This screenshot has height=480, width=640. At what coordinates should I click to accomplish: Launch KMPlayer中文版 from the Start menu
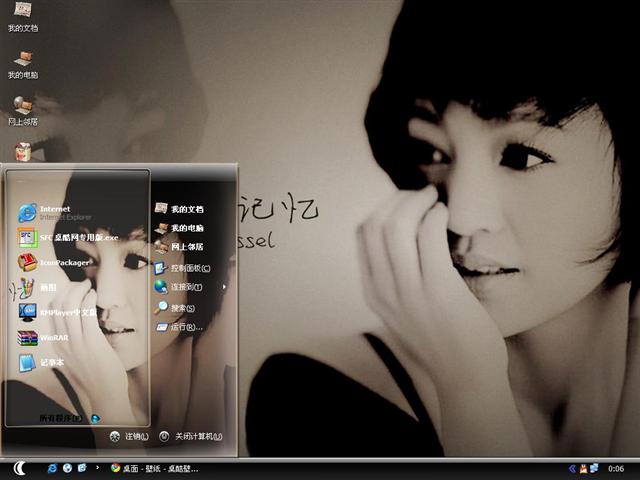(x=57, y=312)
